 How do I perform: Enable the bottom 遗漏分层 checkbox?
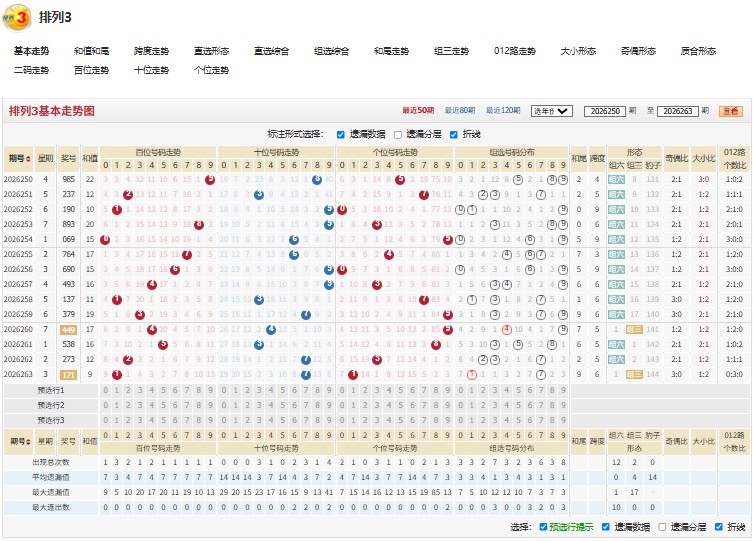(x=662, y=527)
